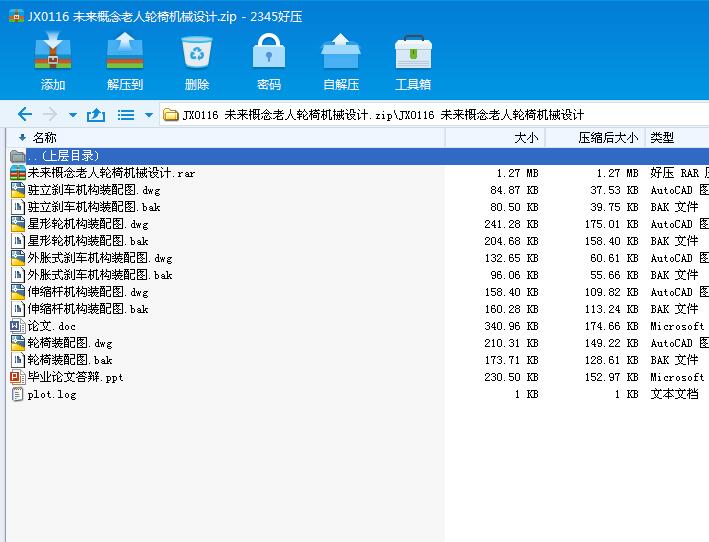Select 论文.doc file name
The height and width of the screenshot is (542, 709).
51,326
